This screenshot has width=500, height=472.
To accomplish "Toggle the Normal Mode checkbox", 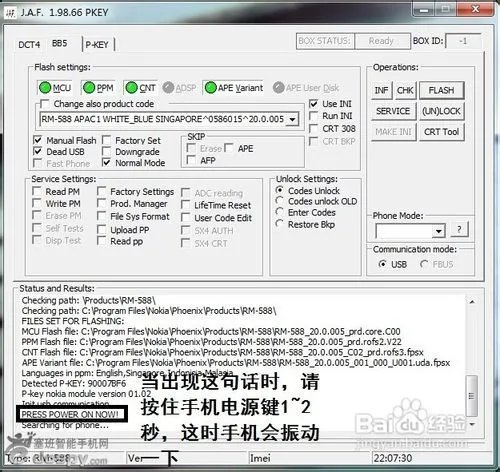I will click(x=106, y=163).
